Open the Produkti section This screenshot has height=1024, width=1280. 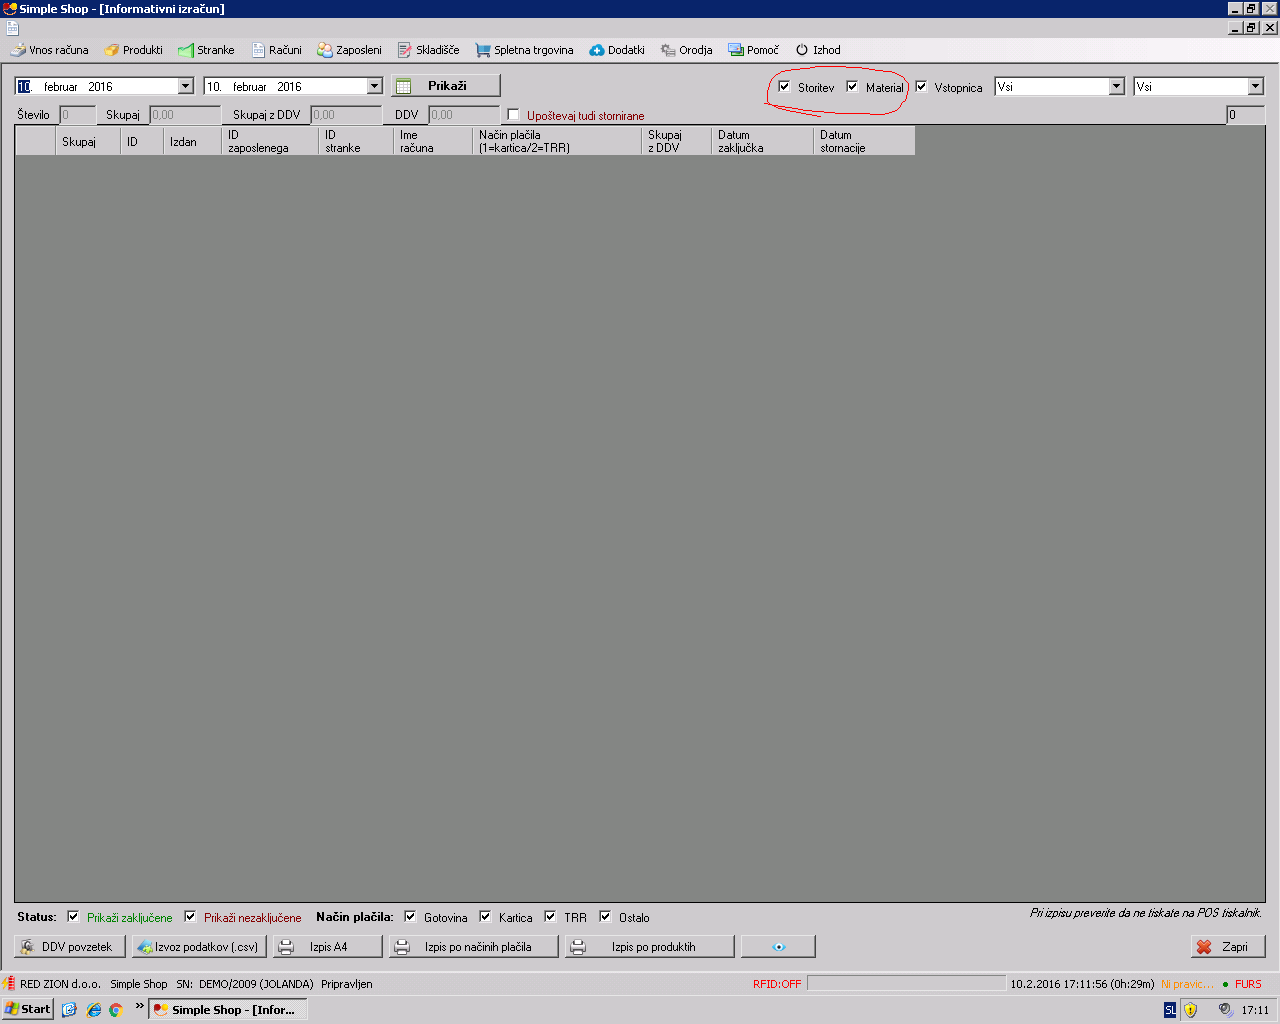pos(133,50)
